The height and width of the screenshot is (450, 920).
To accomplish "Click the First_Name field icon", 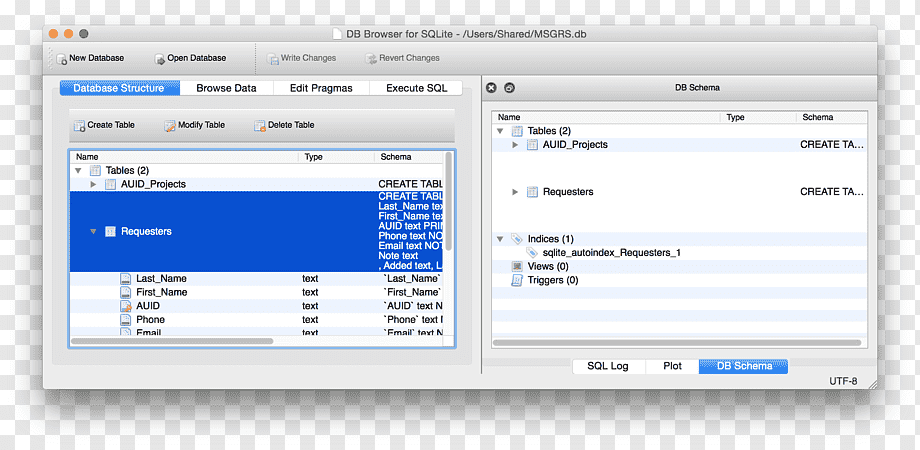I will click(125, 292).
